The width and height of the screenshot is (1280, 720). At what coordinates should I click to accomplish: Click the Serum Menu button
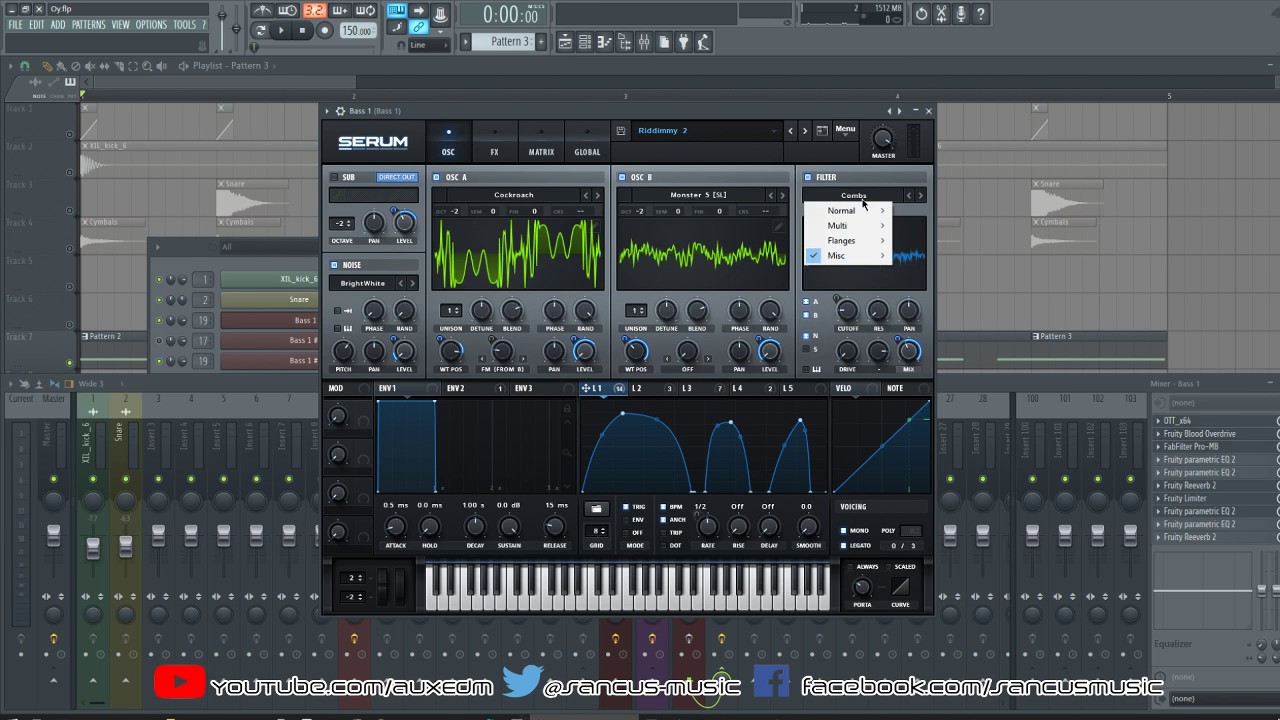tap(845, 129)
